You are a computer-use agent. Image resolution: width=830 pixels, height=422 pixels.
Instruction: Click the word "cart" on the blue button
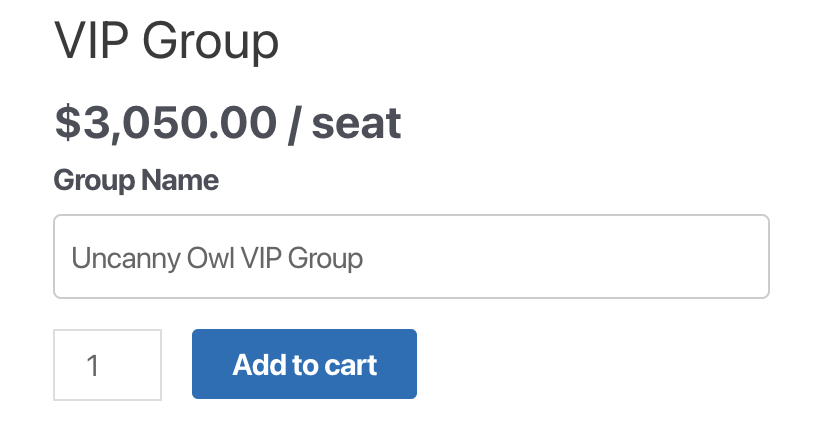[349, 365]
